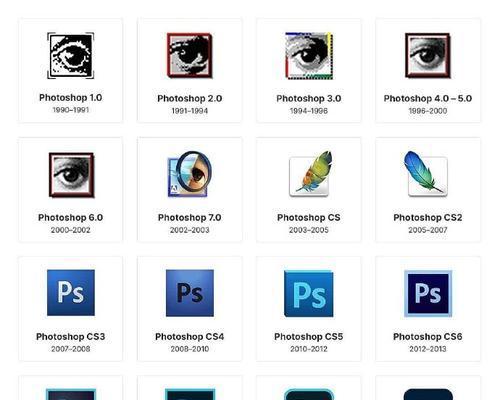This screenshot has width=500, height=400.
Task: Click the "2012–2013" date under Photoshop CS6
Action: pos(428,349)
